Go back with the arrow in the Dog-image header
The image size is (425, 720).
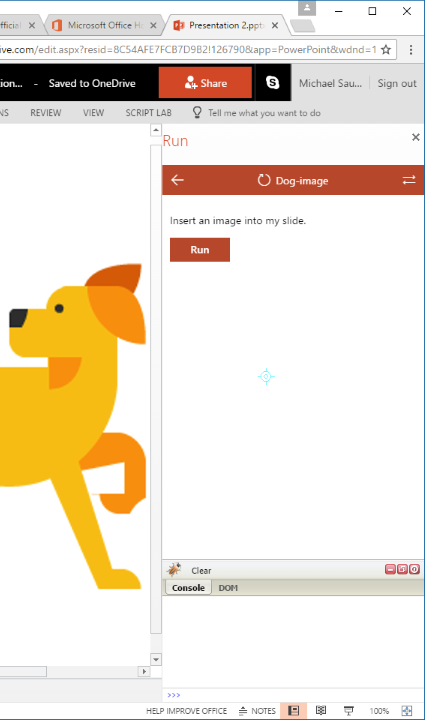tap(178, 180)
